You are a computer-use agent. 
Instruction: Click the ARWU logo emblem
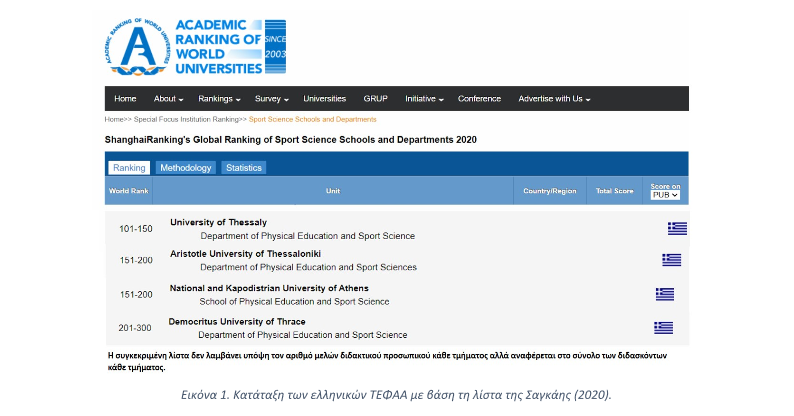137,47
